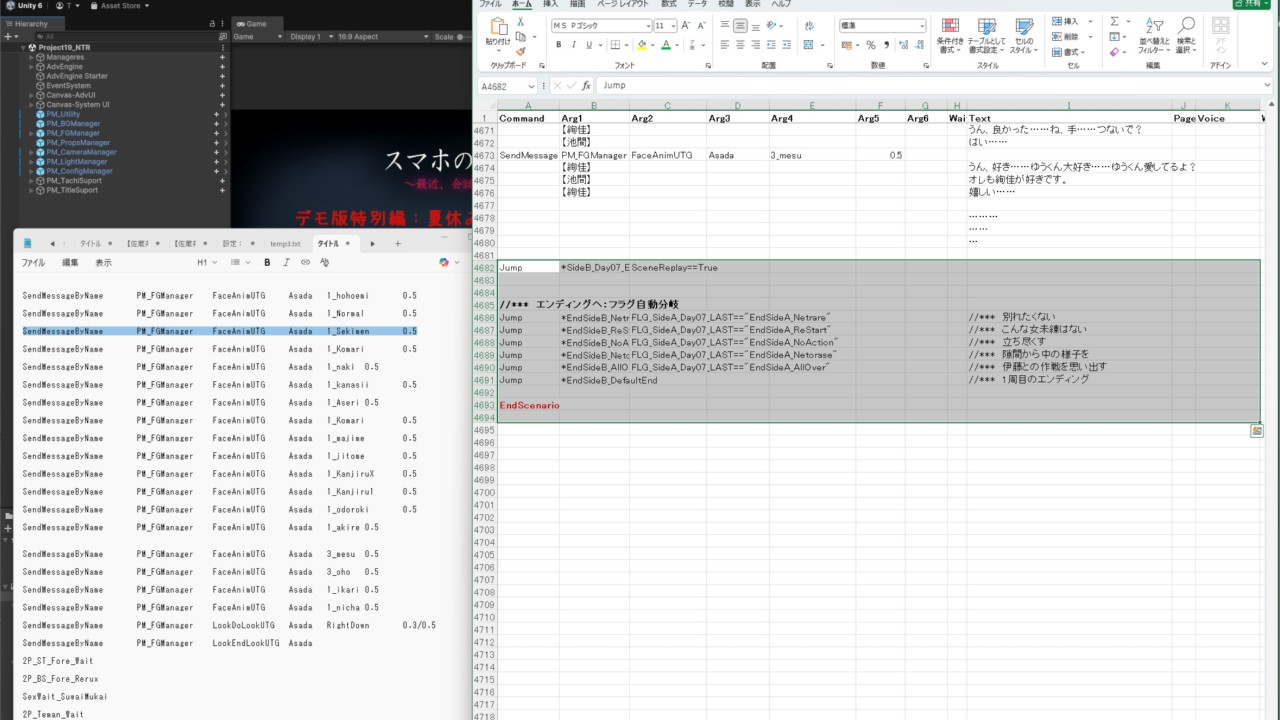Toggle bold in Excel ribbon
Image resolution: width=1280 pixels, height=720 pixels.
pos(559,45)
